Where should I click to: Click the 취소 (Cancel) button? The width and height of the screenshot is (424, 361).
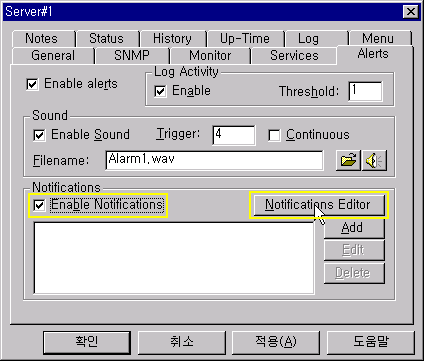click(182, 342)
